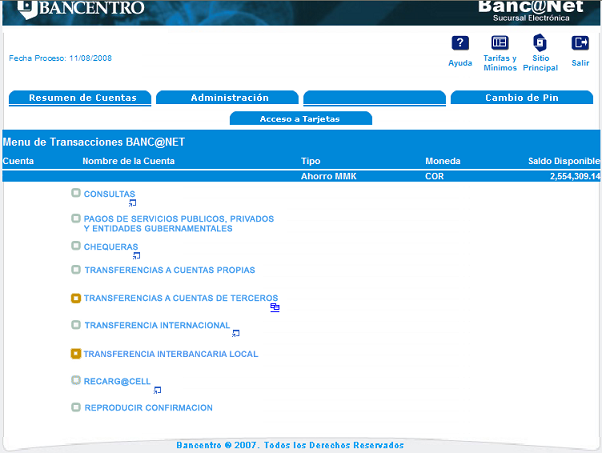
Task: Toggle the PAGOS DE SERVICIOS PUBLICOS box
Action: coord(76,218)
